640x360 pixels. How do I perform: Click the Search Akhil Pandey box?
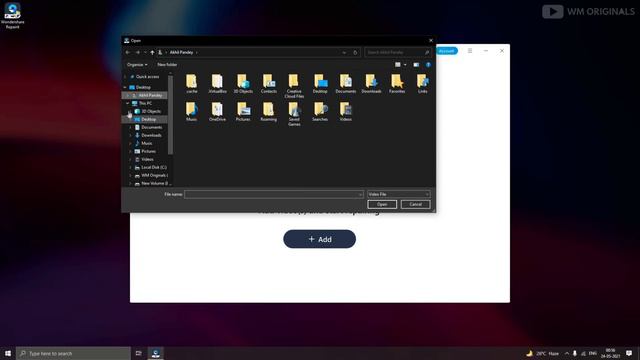pyautogui.click(x=398, y=52)
